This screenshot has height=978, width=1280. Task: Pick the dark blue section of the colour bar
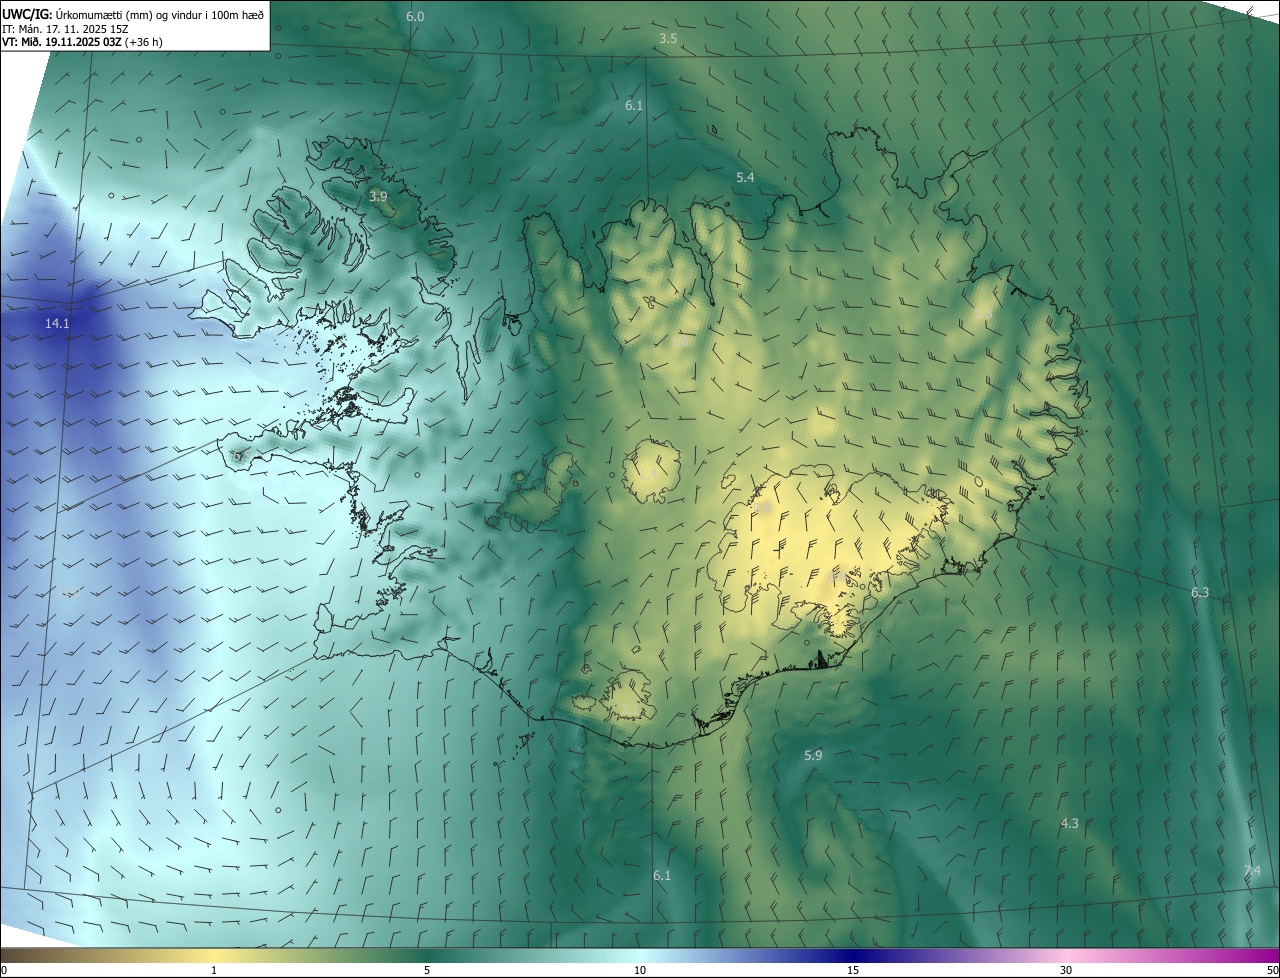[x=853, y=955]
